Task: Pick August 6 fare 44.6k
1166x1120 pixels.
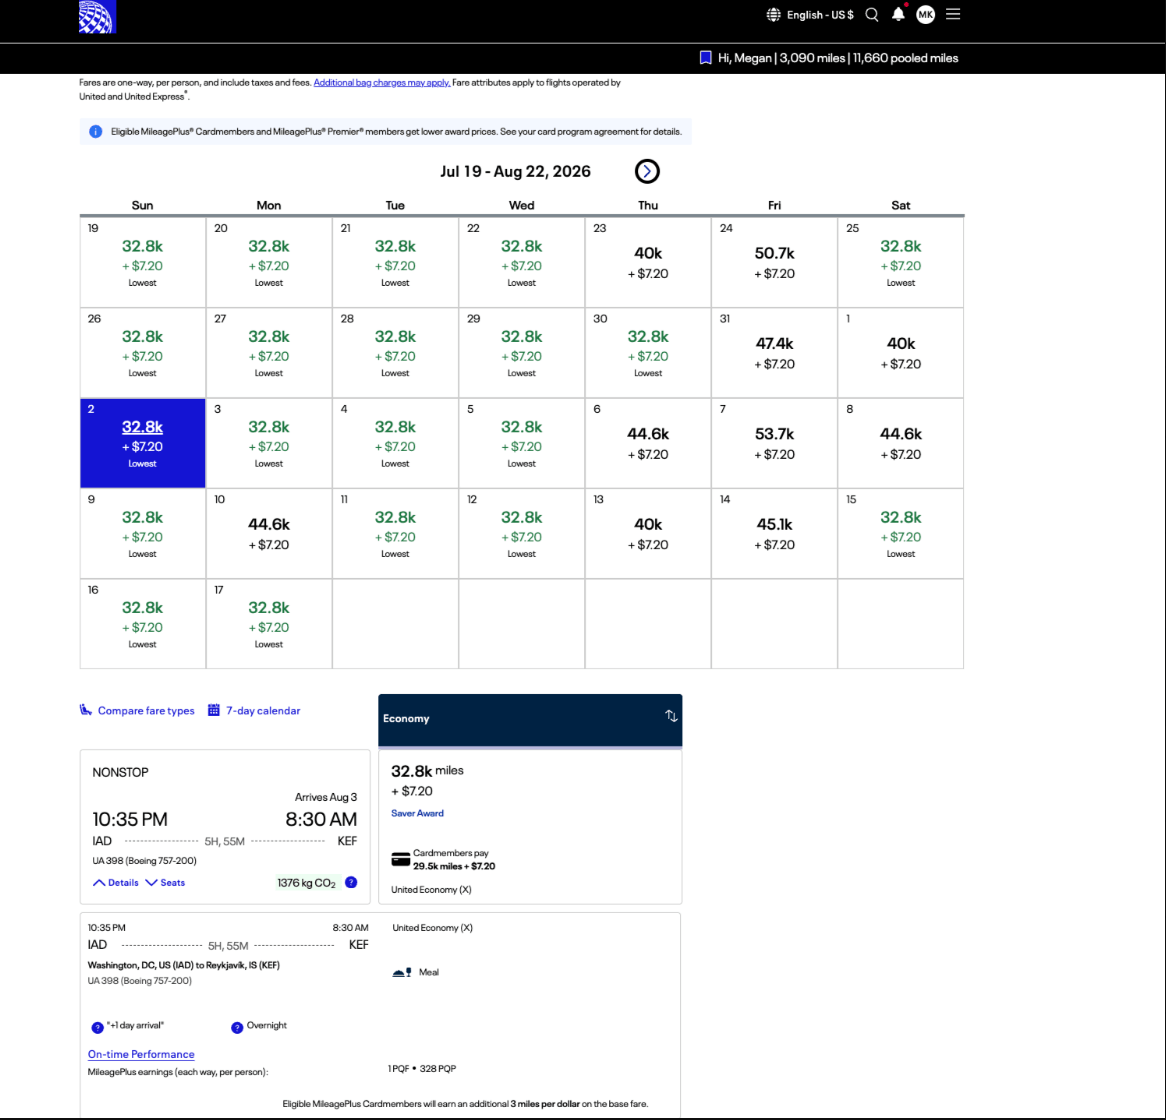Action: tap(648, 443)
